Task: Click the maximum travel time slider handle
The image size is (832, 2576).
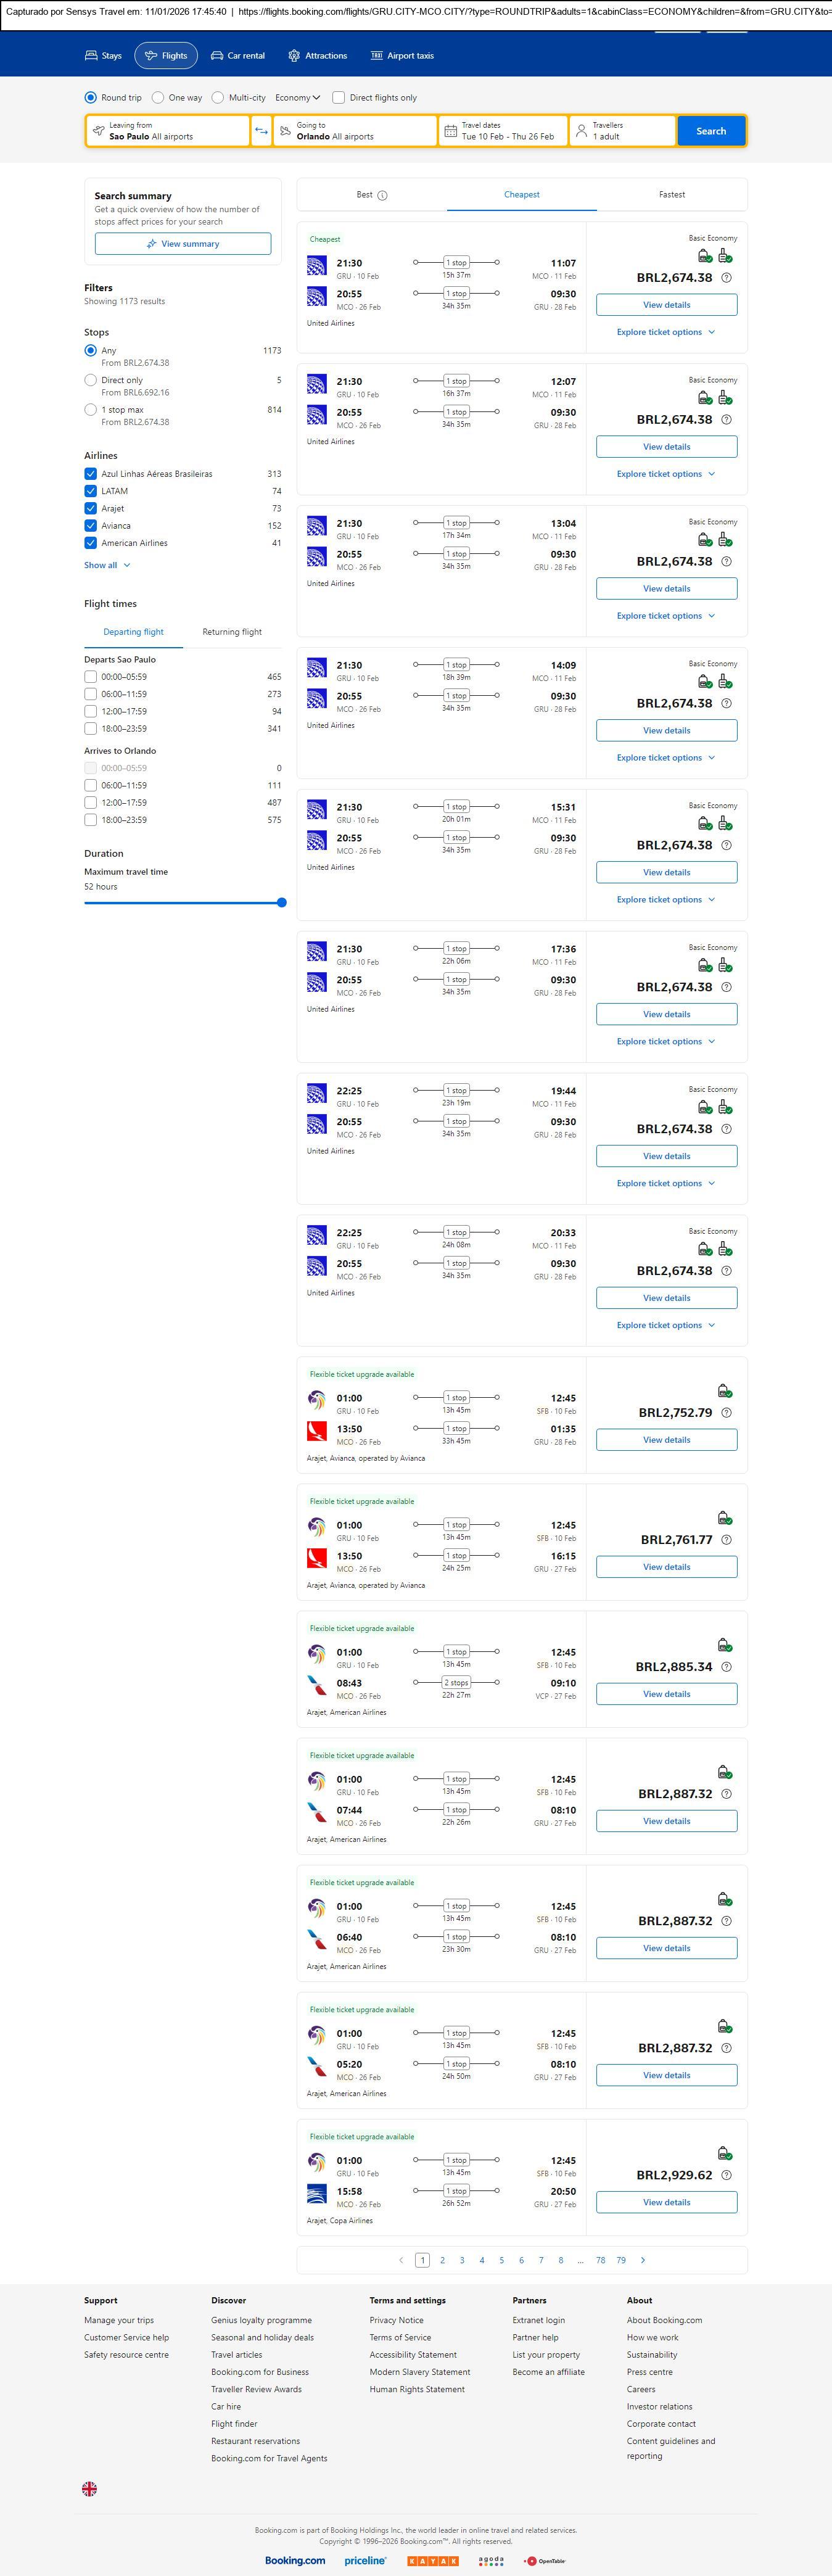Action: [282, 903]
